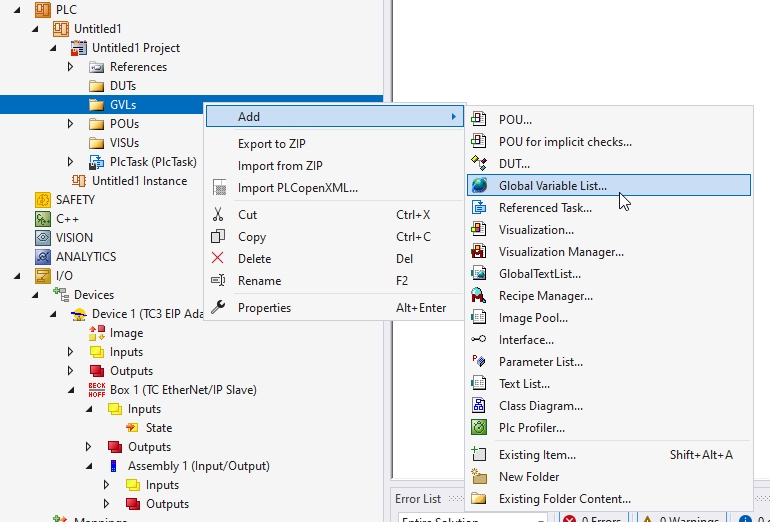Click the SAFETY node icon

43,199
